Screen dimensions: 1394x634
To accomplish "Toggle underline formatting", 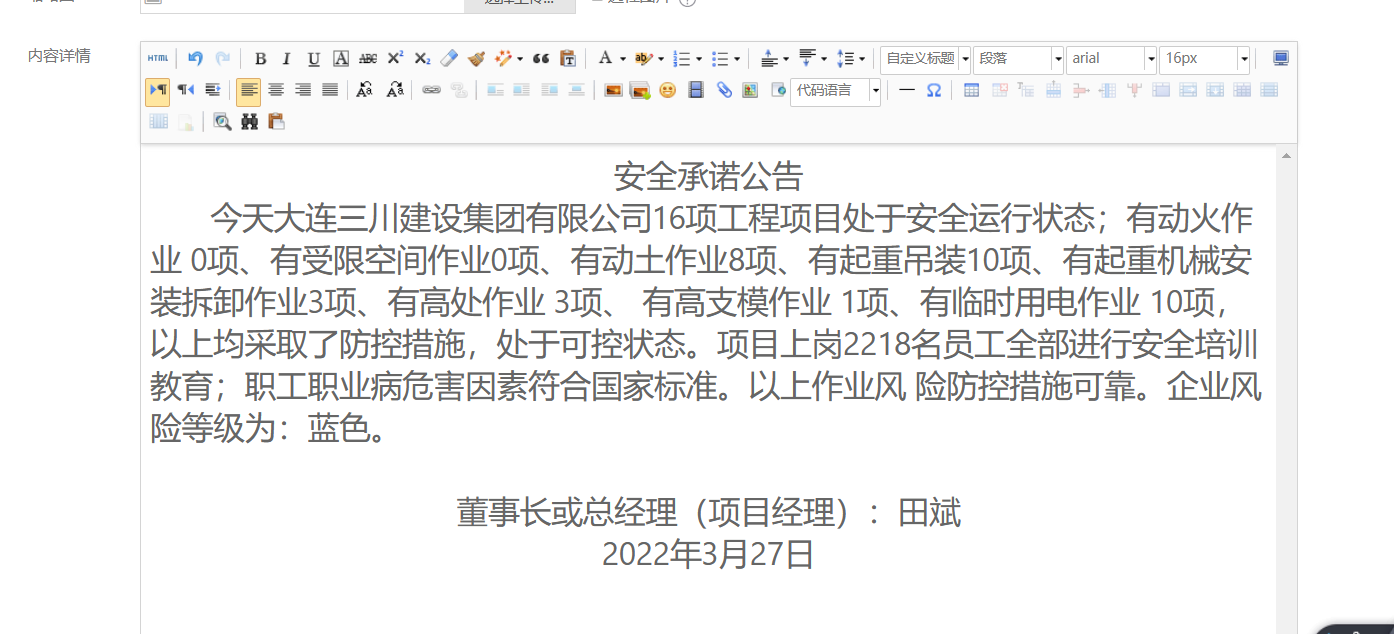I will click(314, 59).
